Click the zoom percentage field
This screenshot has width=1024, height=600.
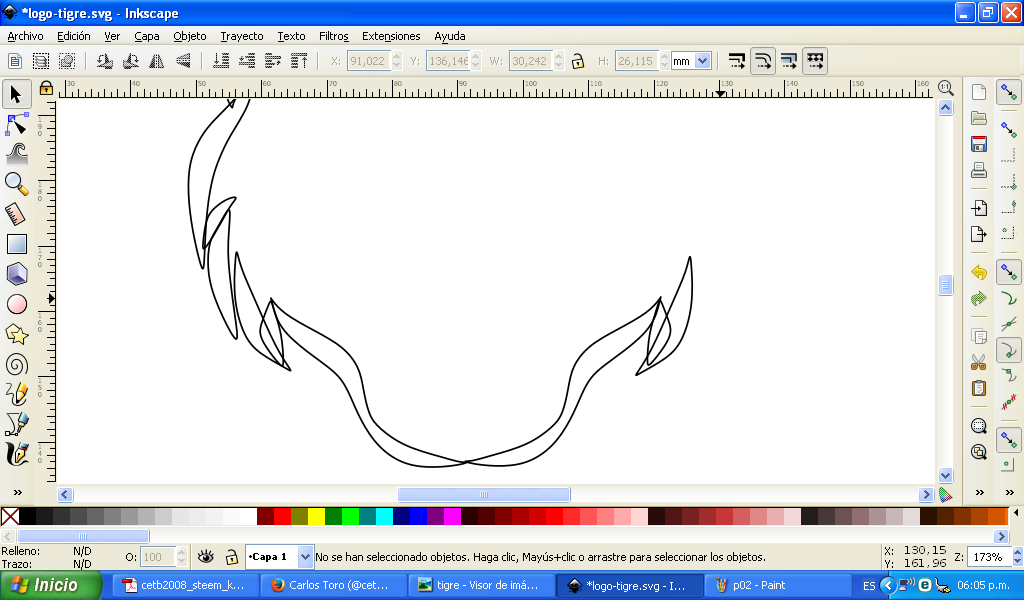(988, 557)
